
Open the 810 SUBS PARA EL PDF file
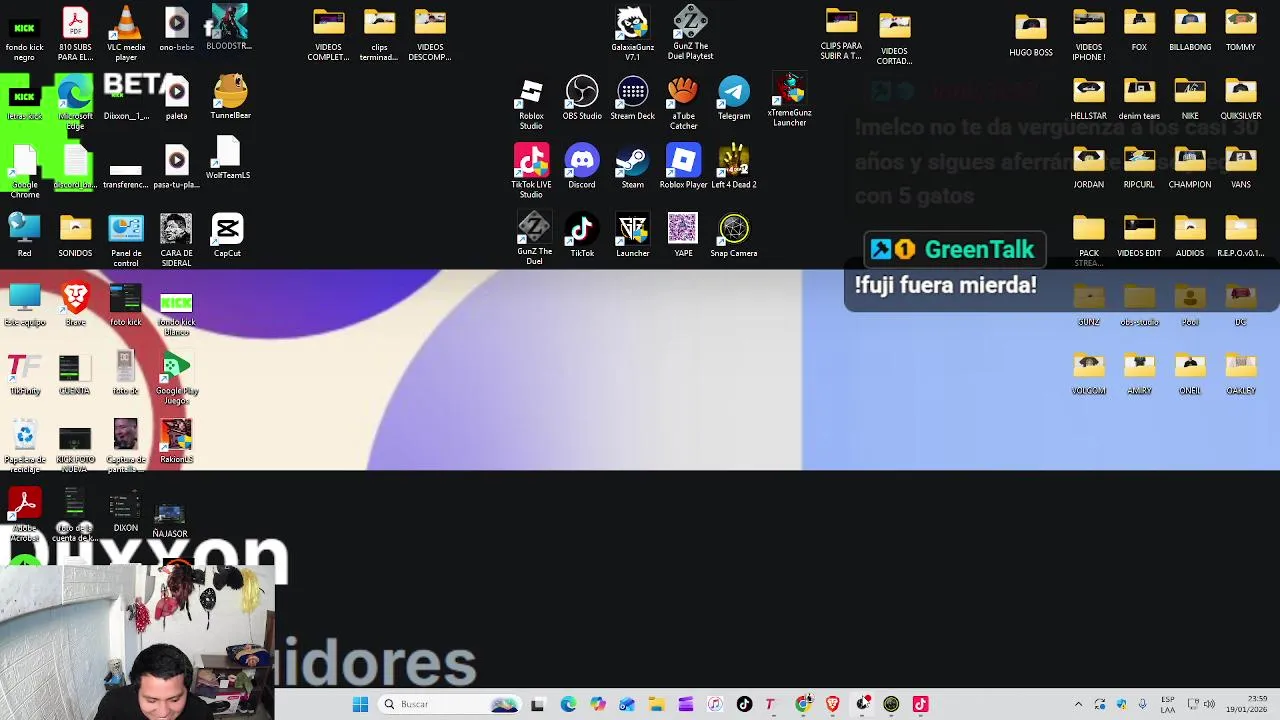point(75,34)
